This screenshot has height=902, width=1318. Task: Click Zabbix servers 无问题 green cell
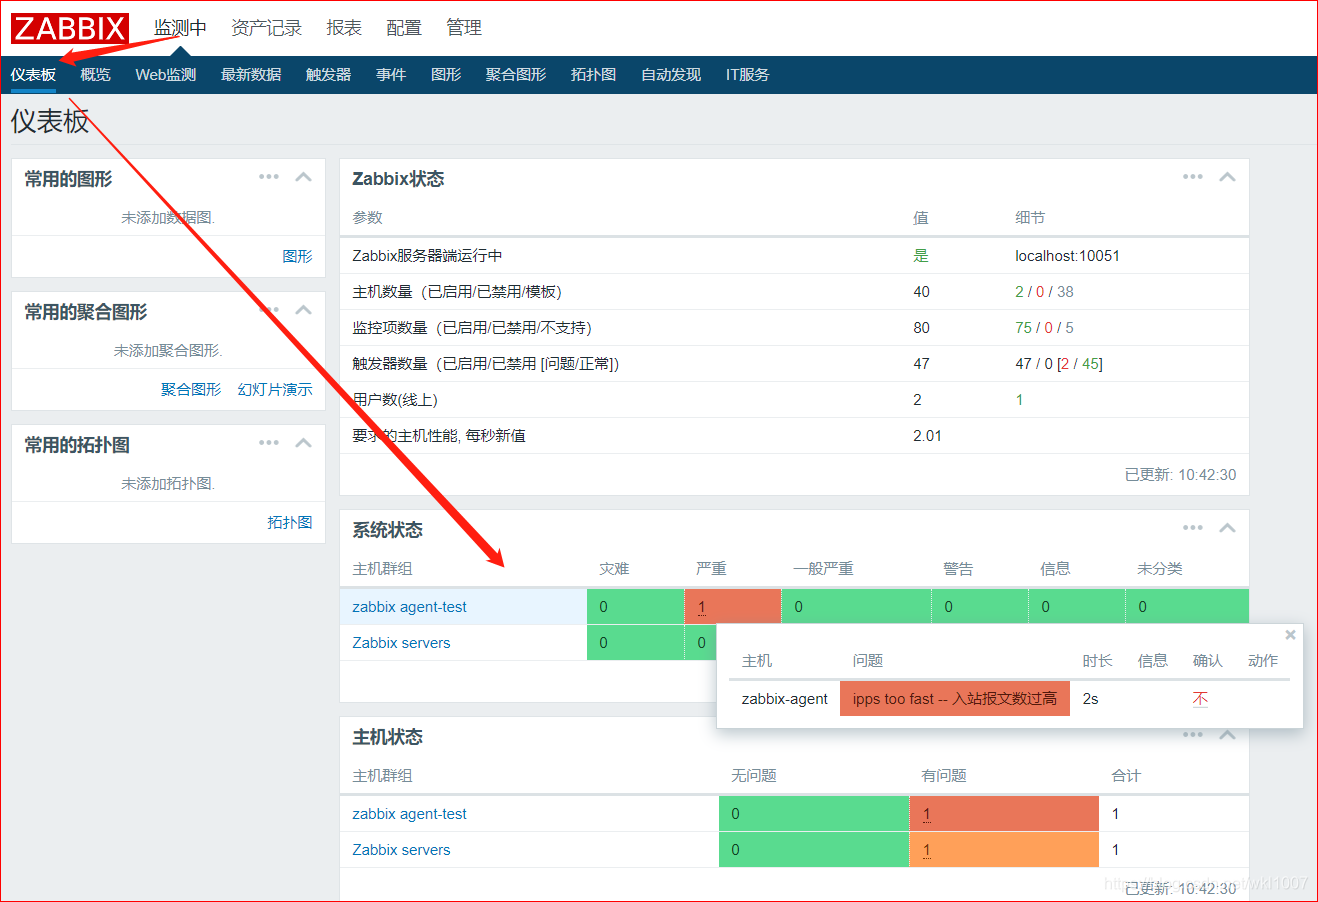[x=814, y=850]
